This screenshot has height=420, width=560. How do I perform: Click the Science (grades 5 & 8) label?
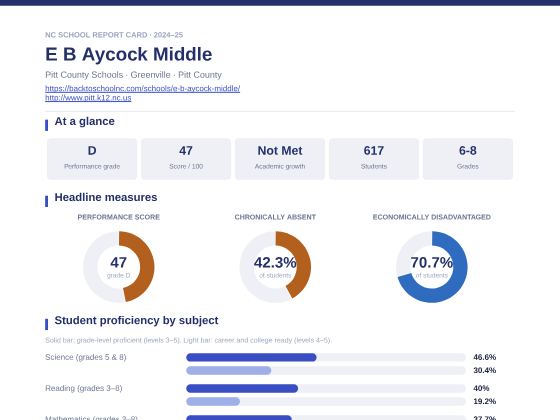click(86, 357)
